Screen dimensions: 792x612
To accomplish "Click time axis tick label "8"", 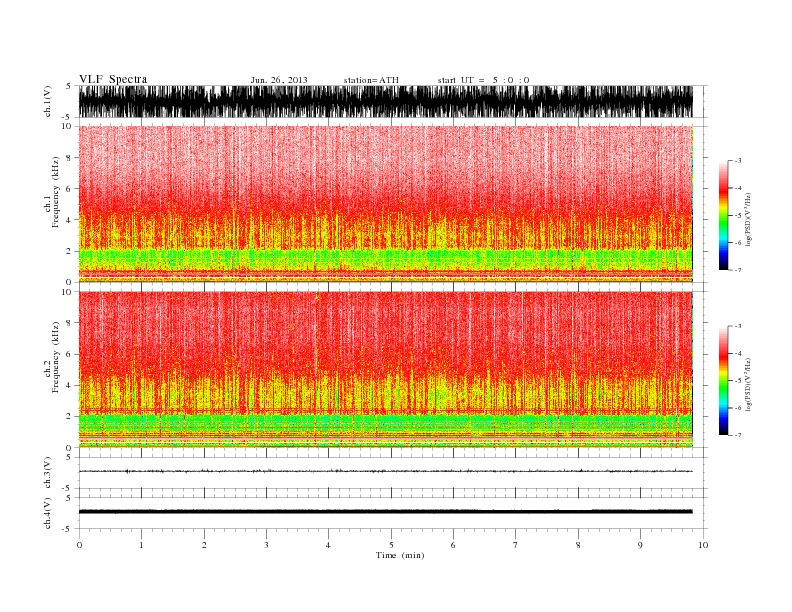I will (578, 545).
